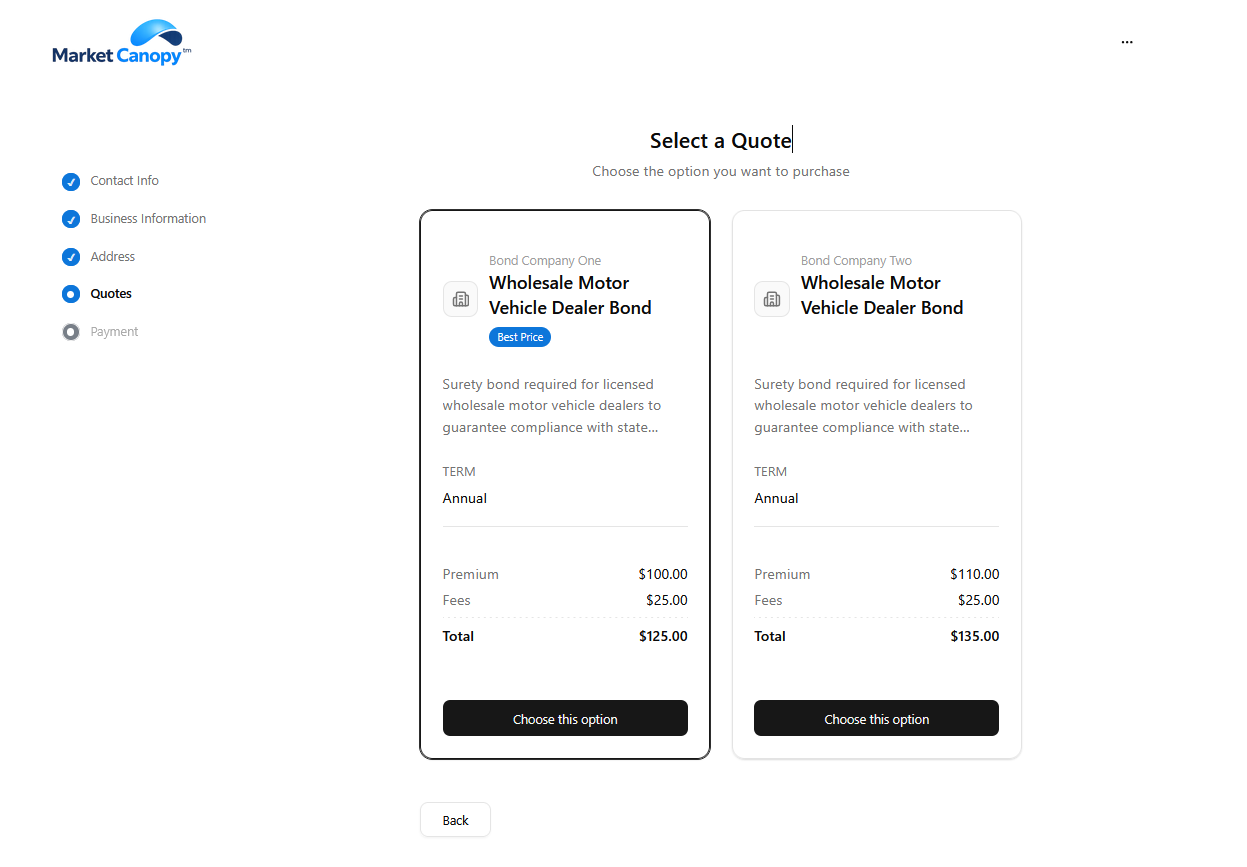This screenshot has height=867, width=1247.
Task: Click the Best Price badge
Action: (520, 337)
